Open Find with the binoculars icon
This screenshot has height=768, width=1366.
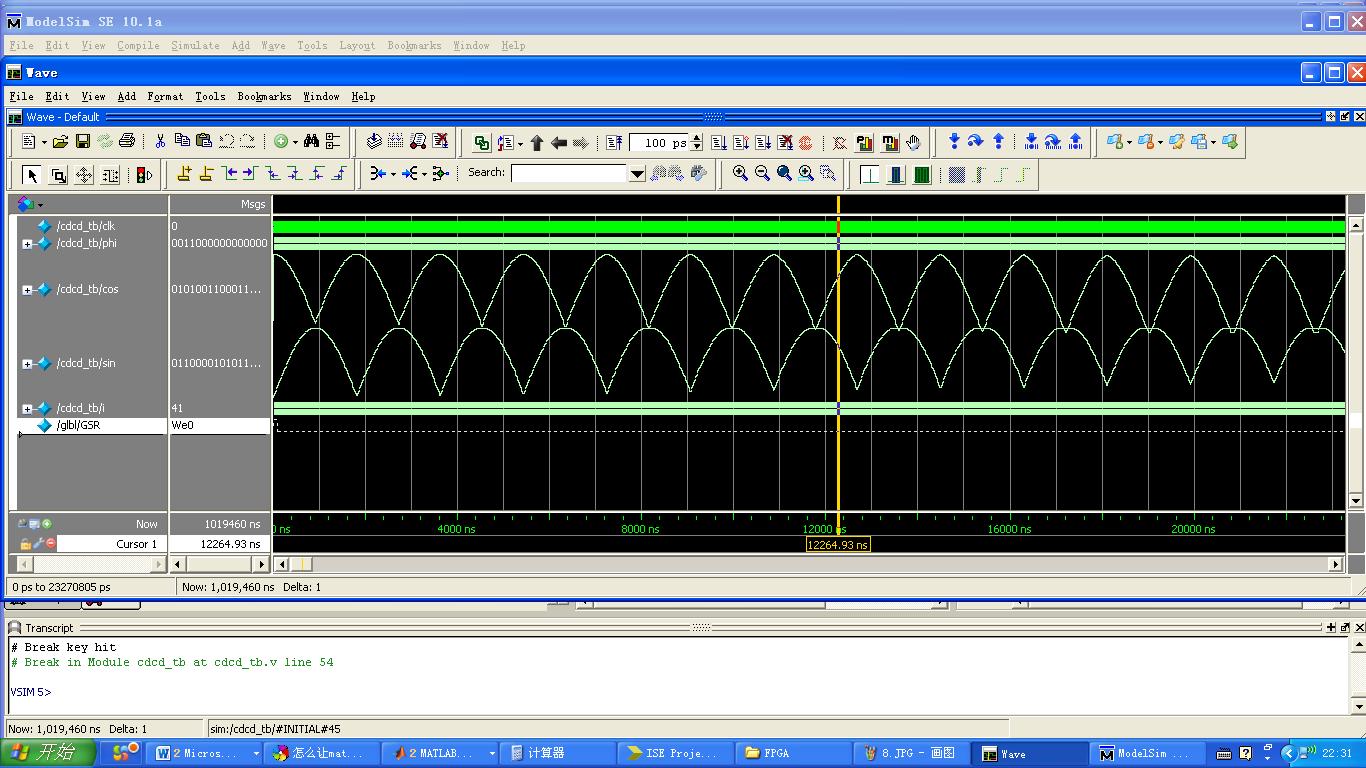tap(311, 142)
